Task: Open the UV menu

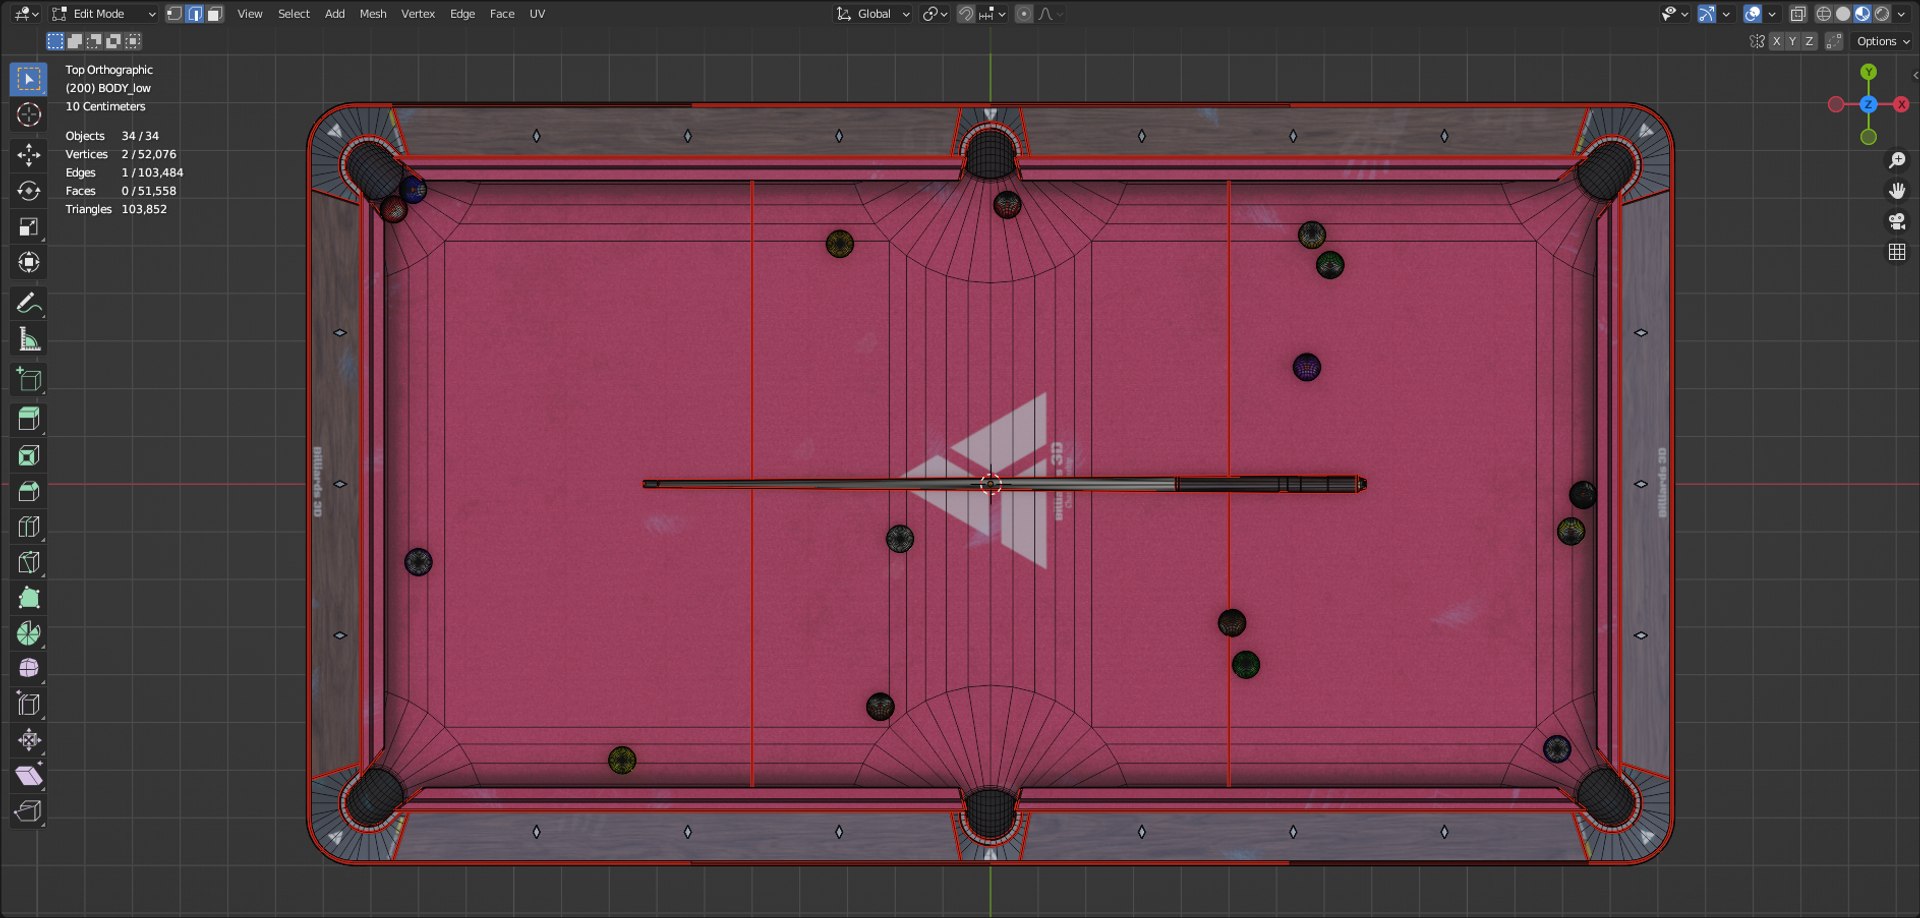Action: coord(537,14)
